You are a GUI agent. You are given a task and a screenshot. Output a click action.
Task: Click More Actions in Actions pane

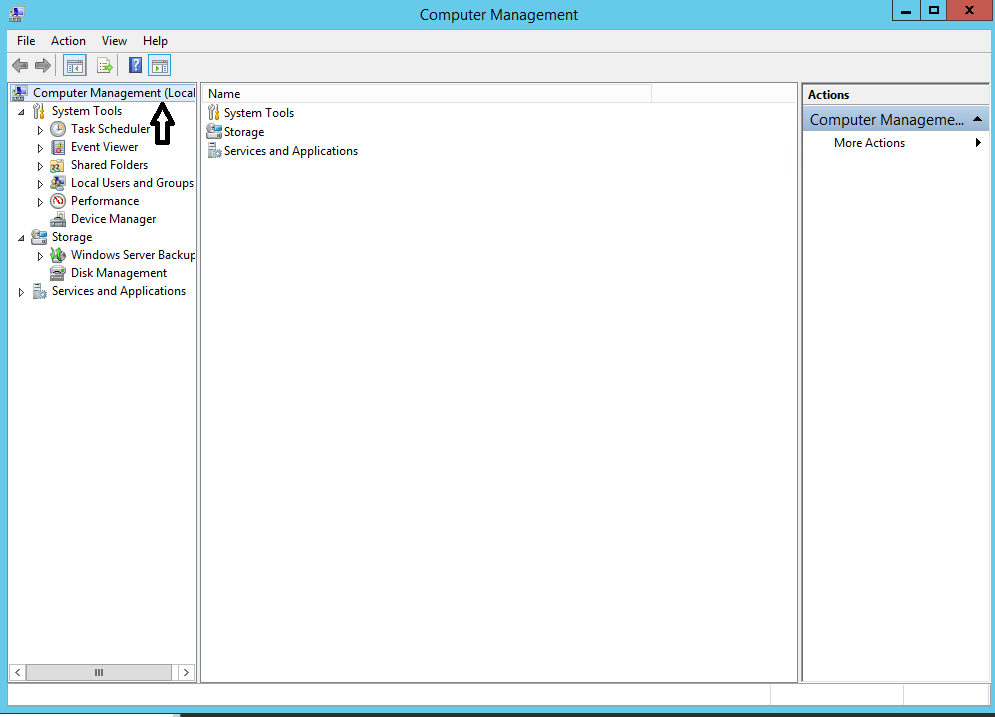click(869, 143)
